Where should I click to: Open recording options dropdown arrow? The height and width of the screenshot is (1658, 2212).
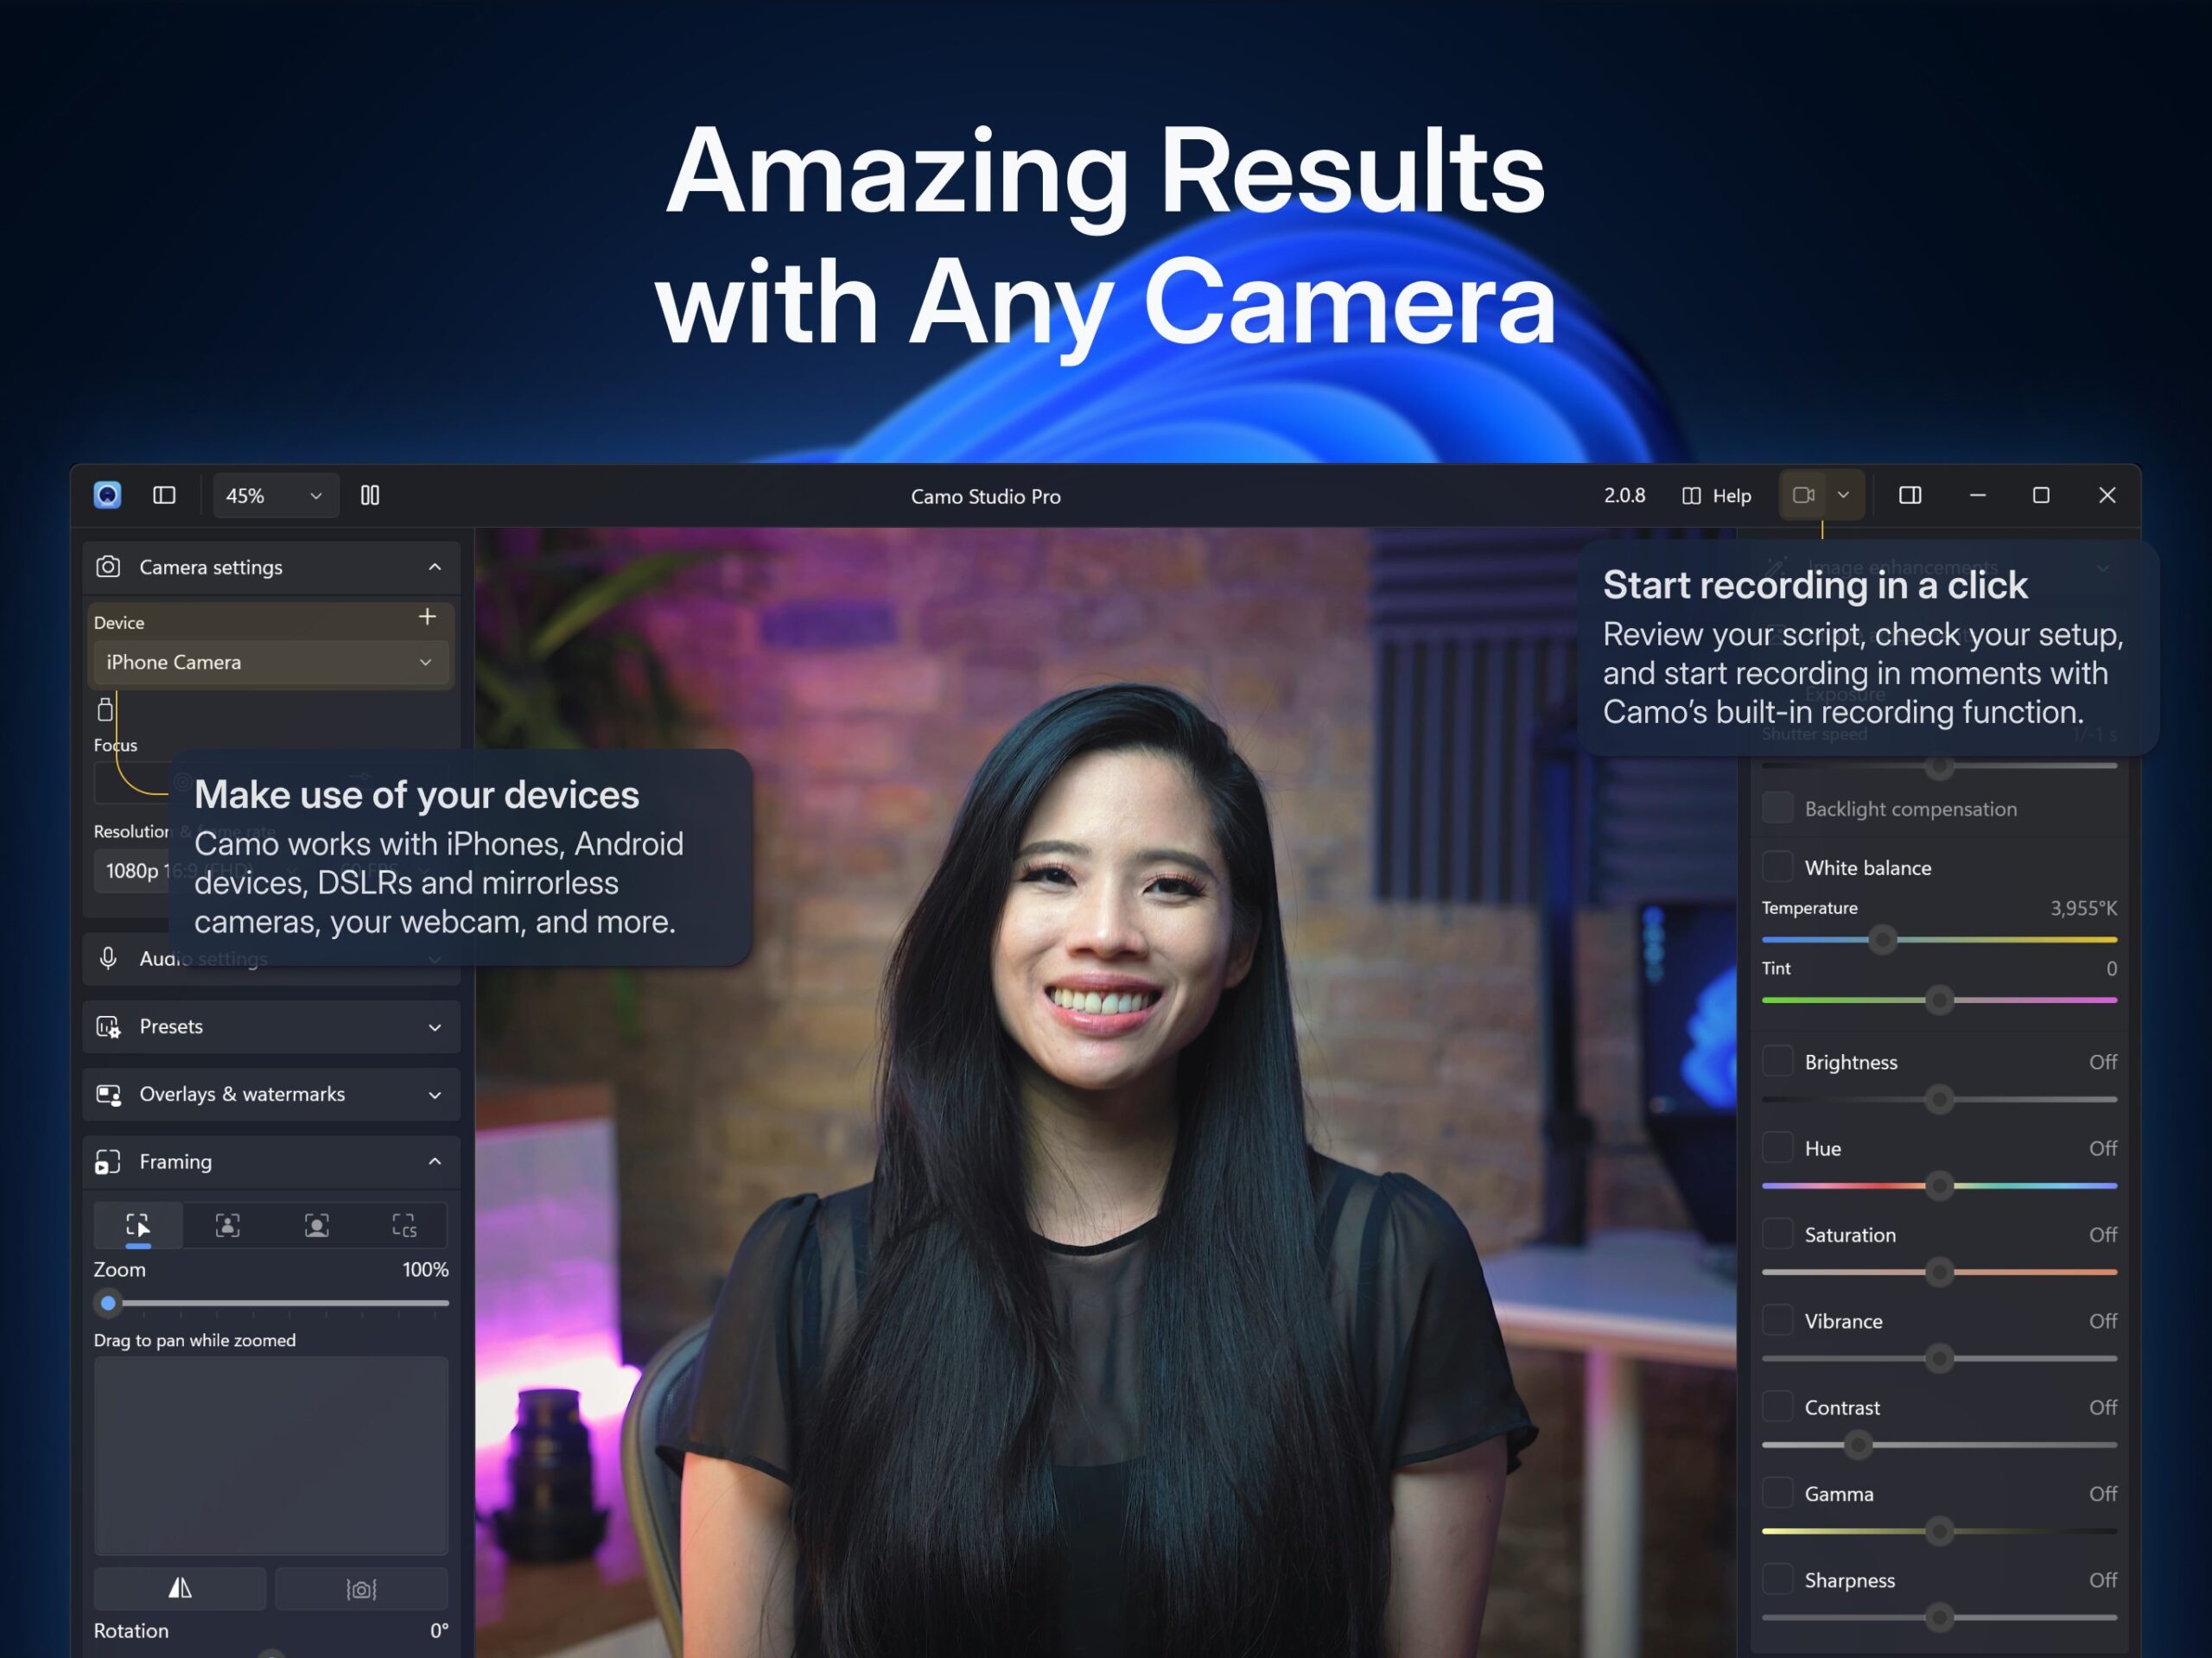[x=1843, y=495]
